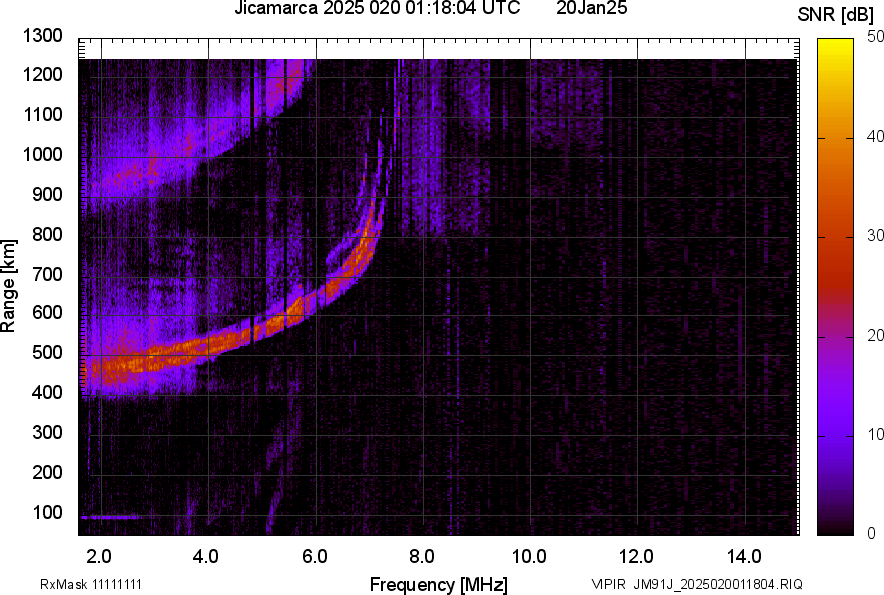
Task: Click the range tick label 1200
Action: pos(42,74)
